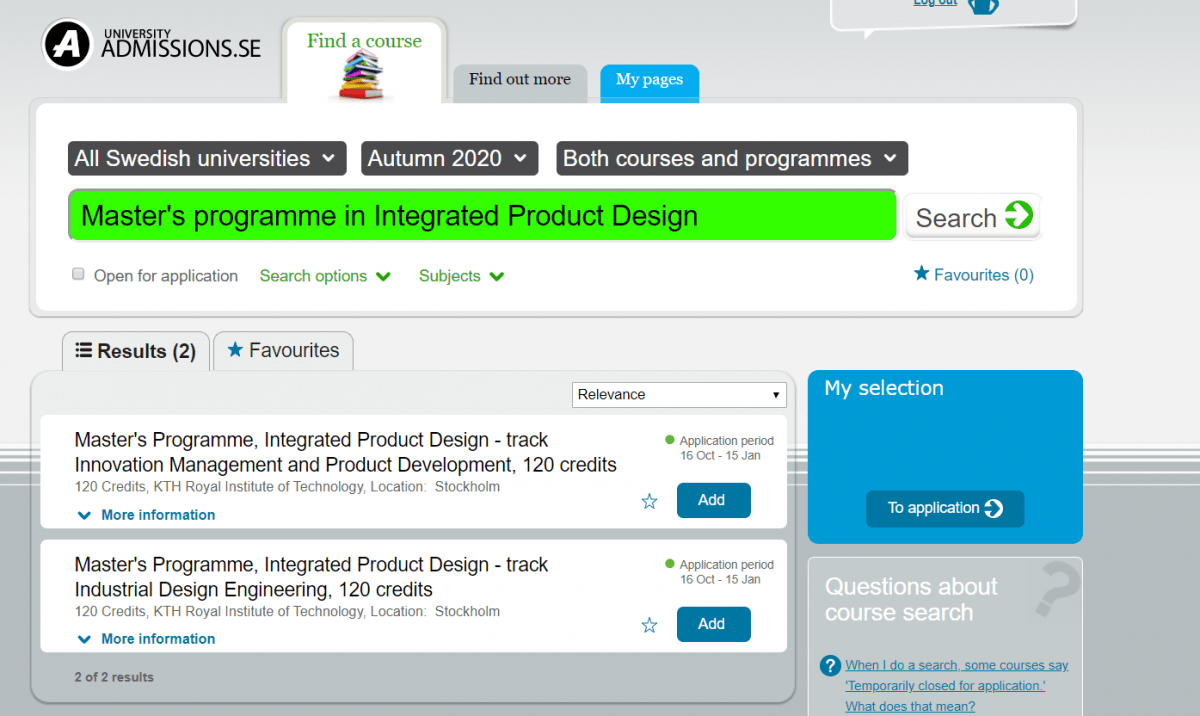Viewport: 1200px width, 716px height.
Task: Open the All Swedish universities dropdown
Action: point(207,159)
